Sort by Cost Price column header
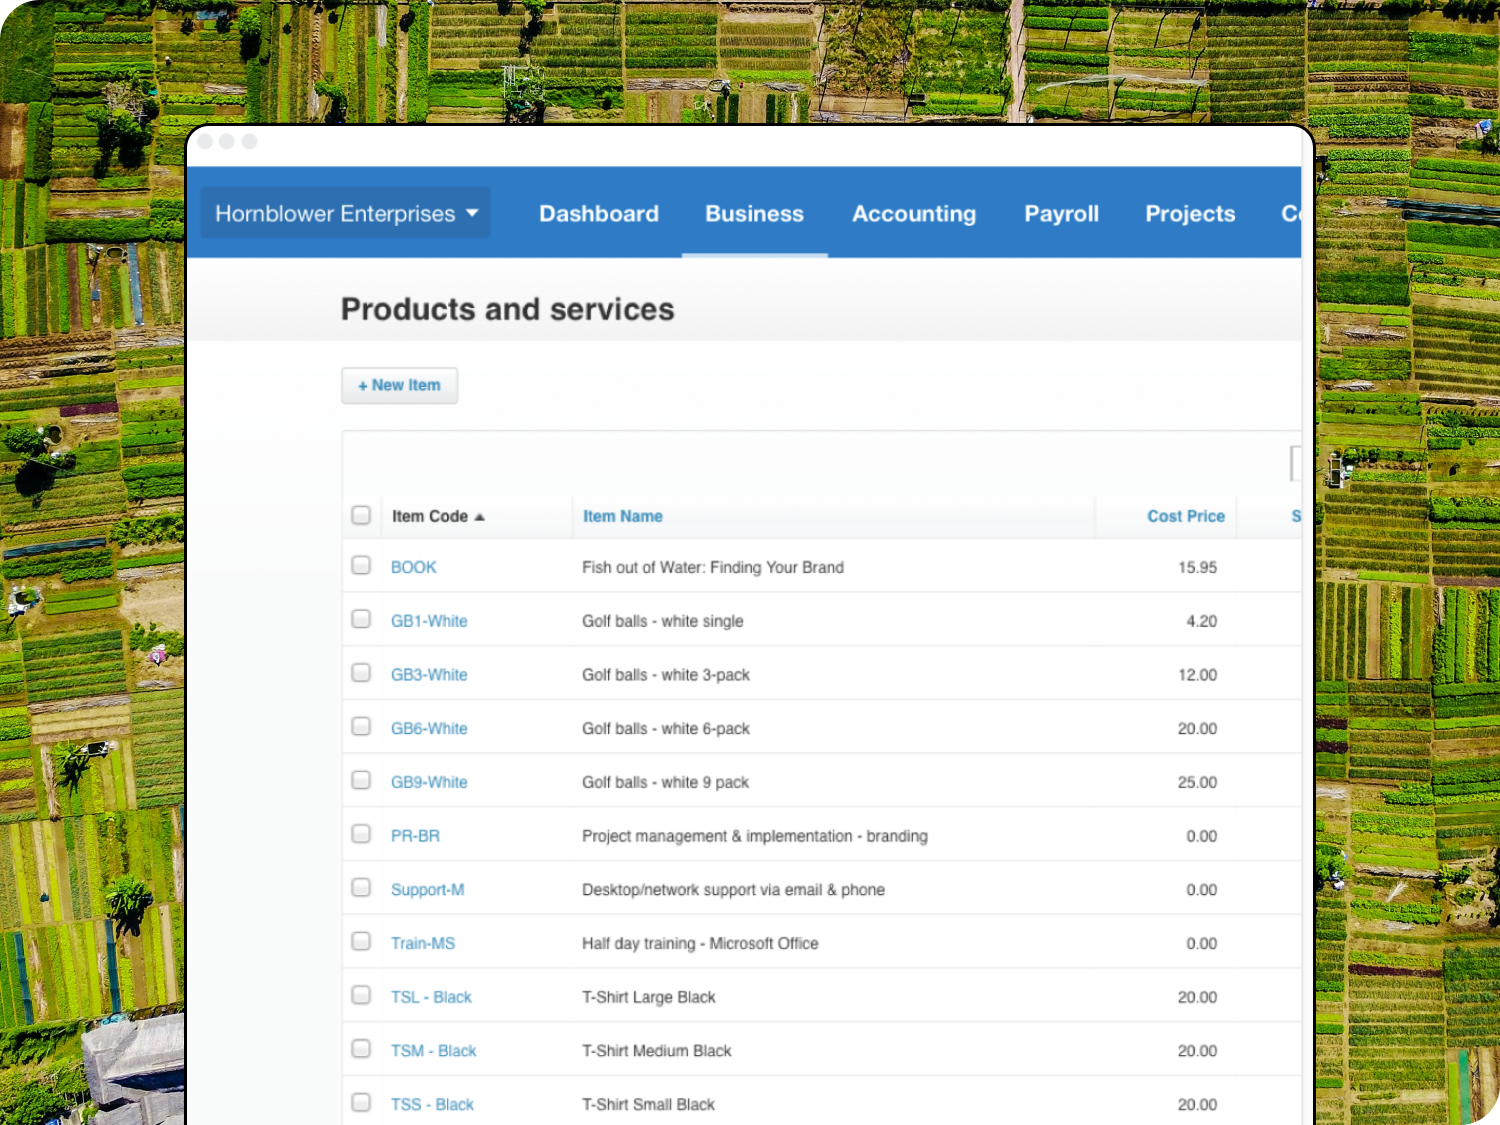The image size is (1500, 1125). [x=1186, y=516]
